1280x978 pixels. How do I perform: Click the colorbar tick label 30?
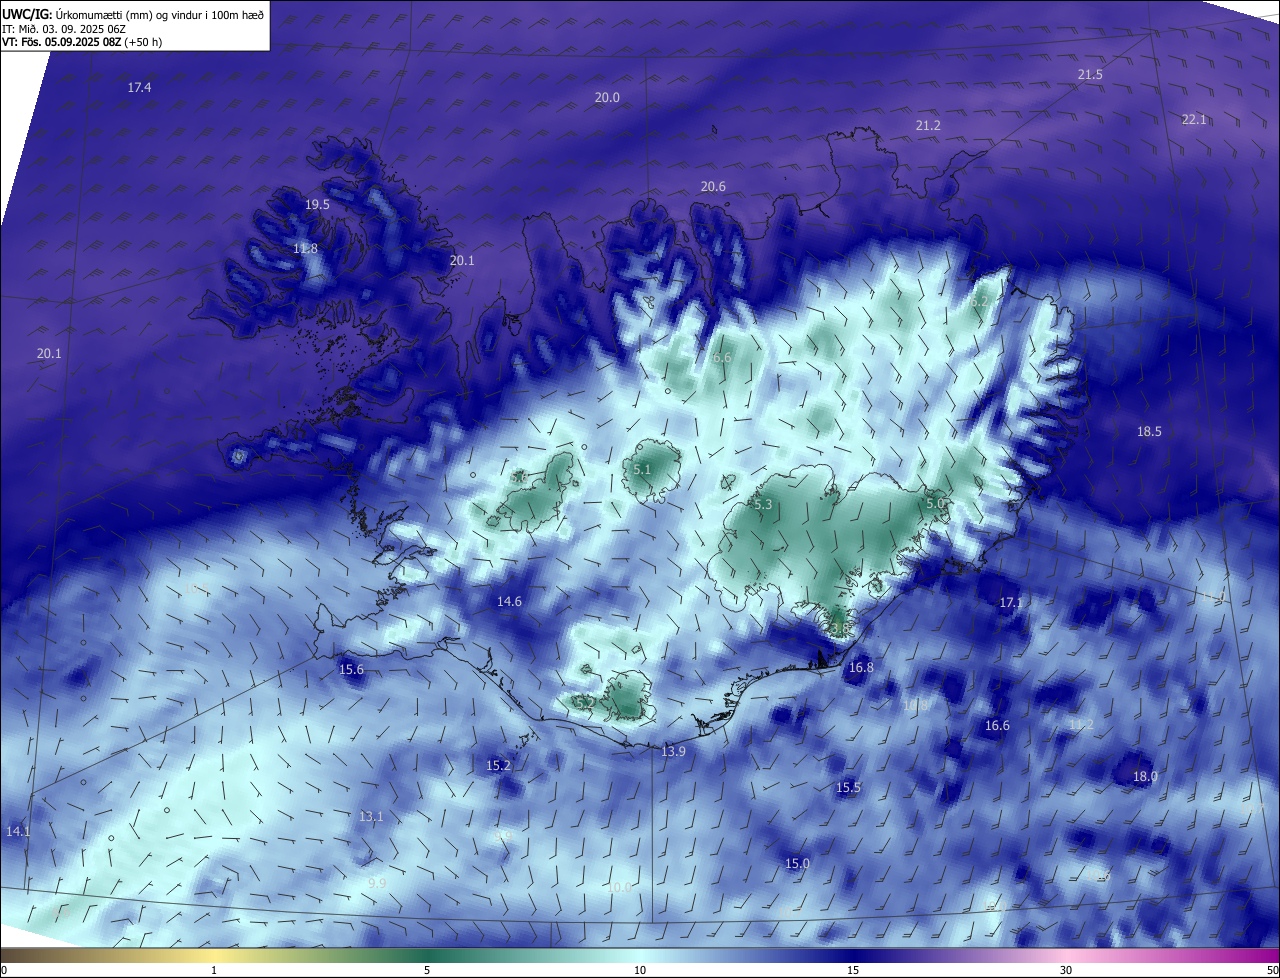(x=1066, y=970)
